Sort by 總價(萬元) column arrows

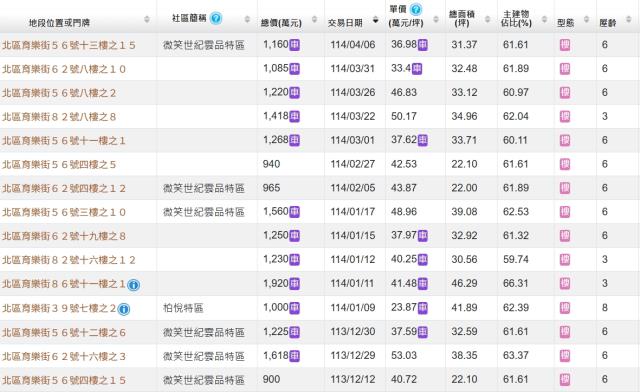(314, 19)
